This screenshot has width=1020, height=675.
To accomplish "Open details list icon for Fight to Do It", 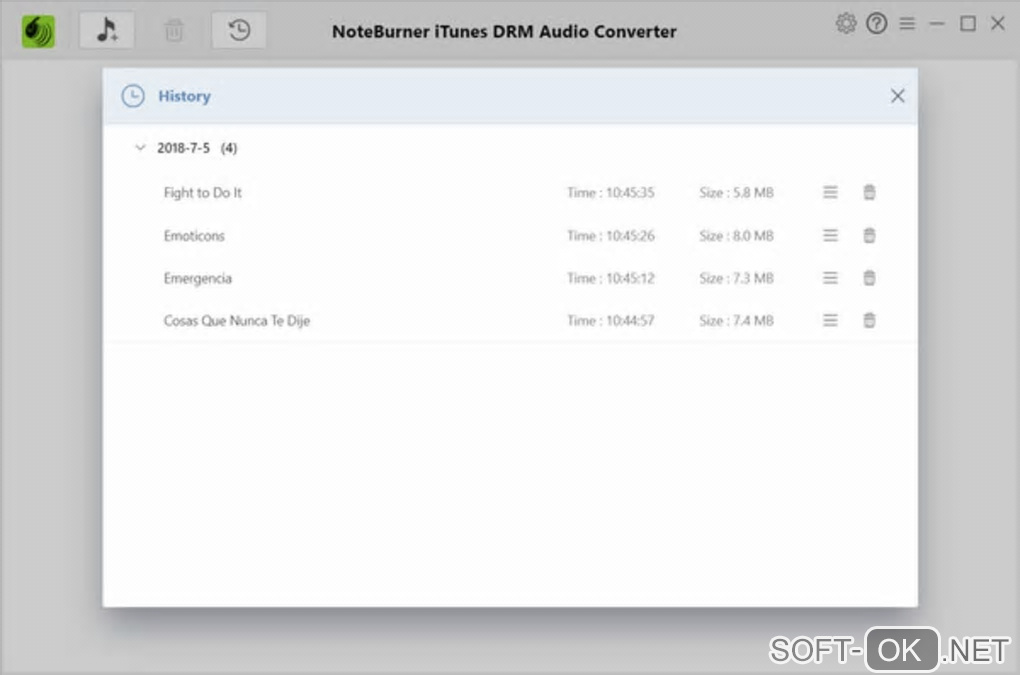I will tap(830, 192).
